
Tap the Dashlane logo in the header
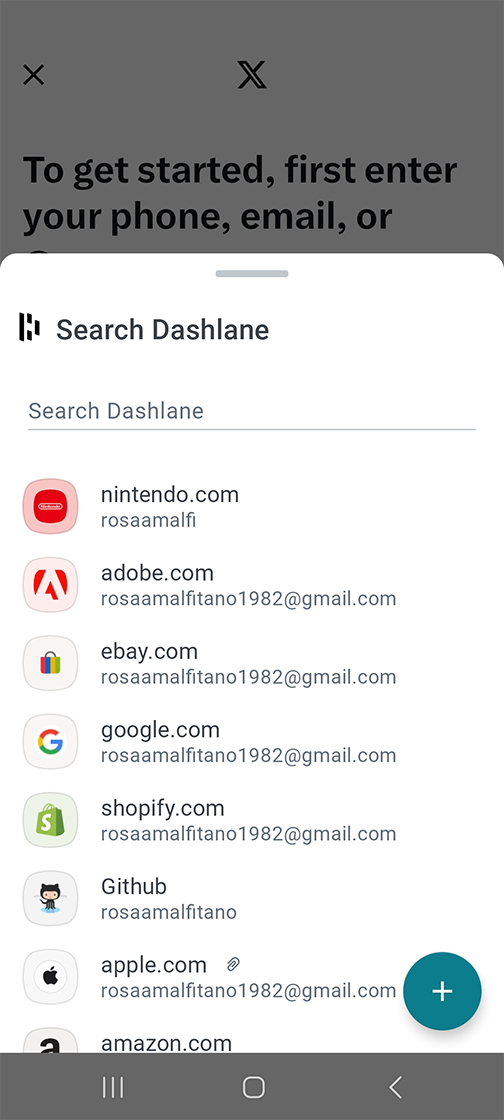pos(29,328)
